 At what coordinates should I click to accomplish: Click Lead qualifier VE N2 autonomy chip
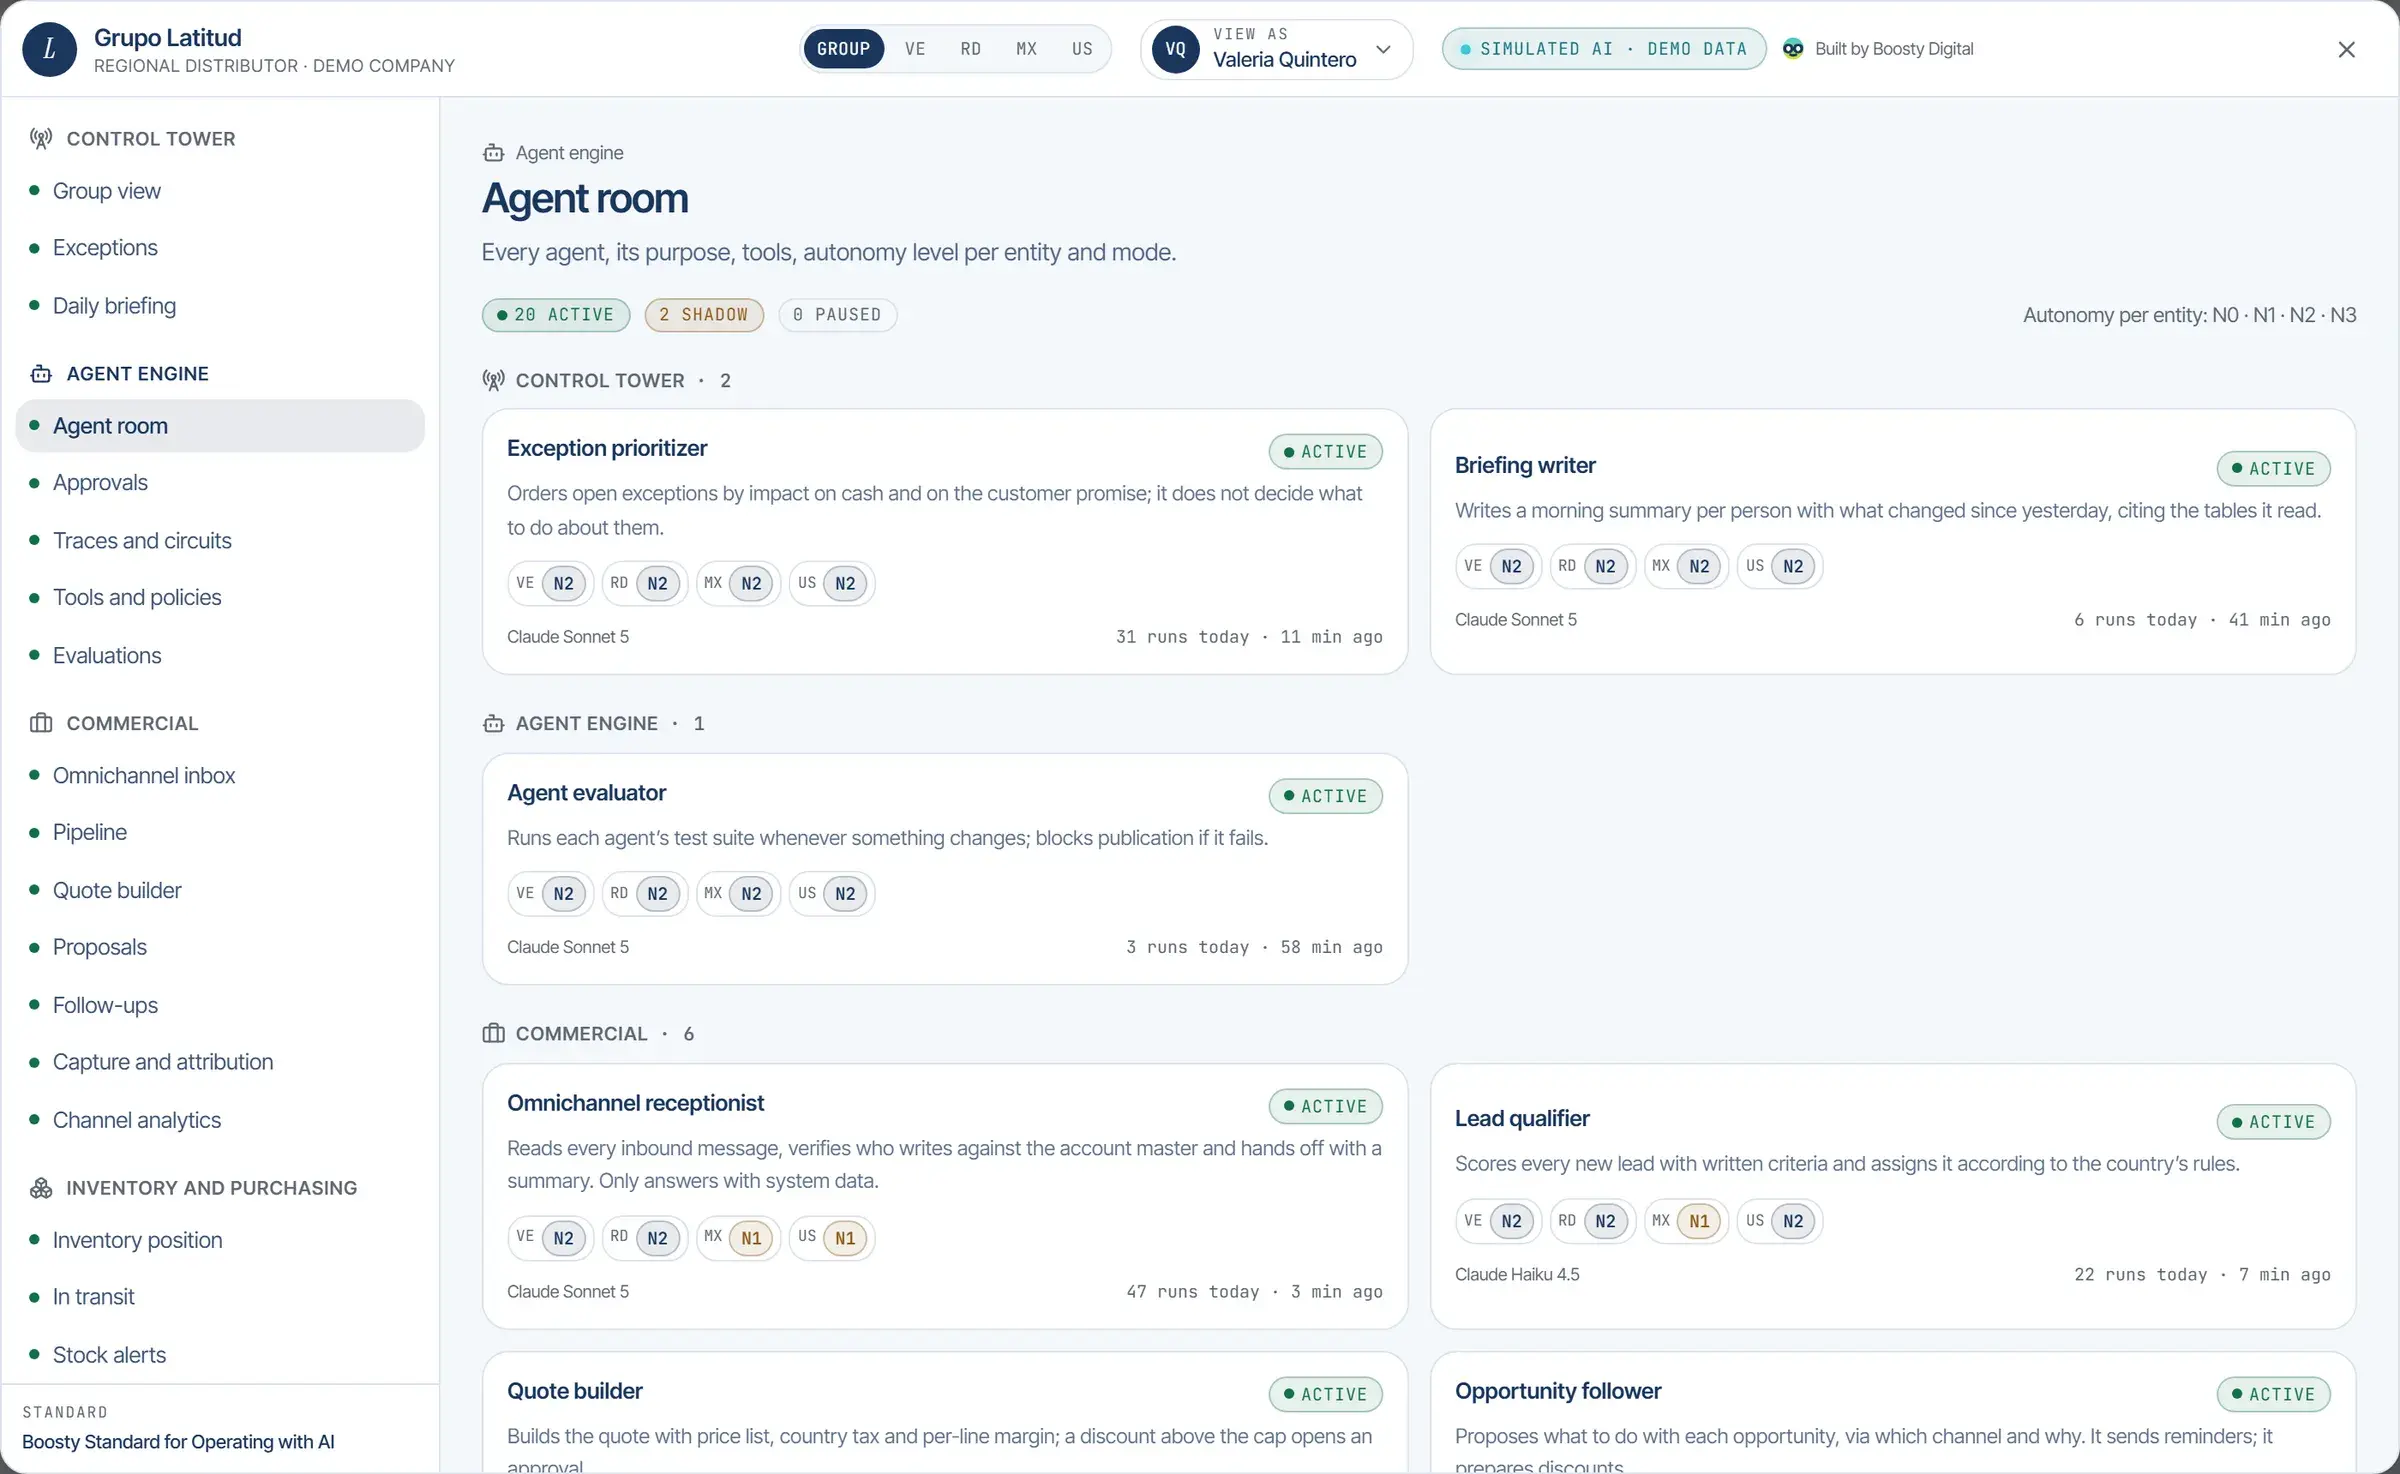pos(1498,1221)
